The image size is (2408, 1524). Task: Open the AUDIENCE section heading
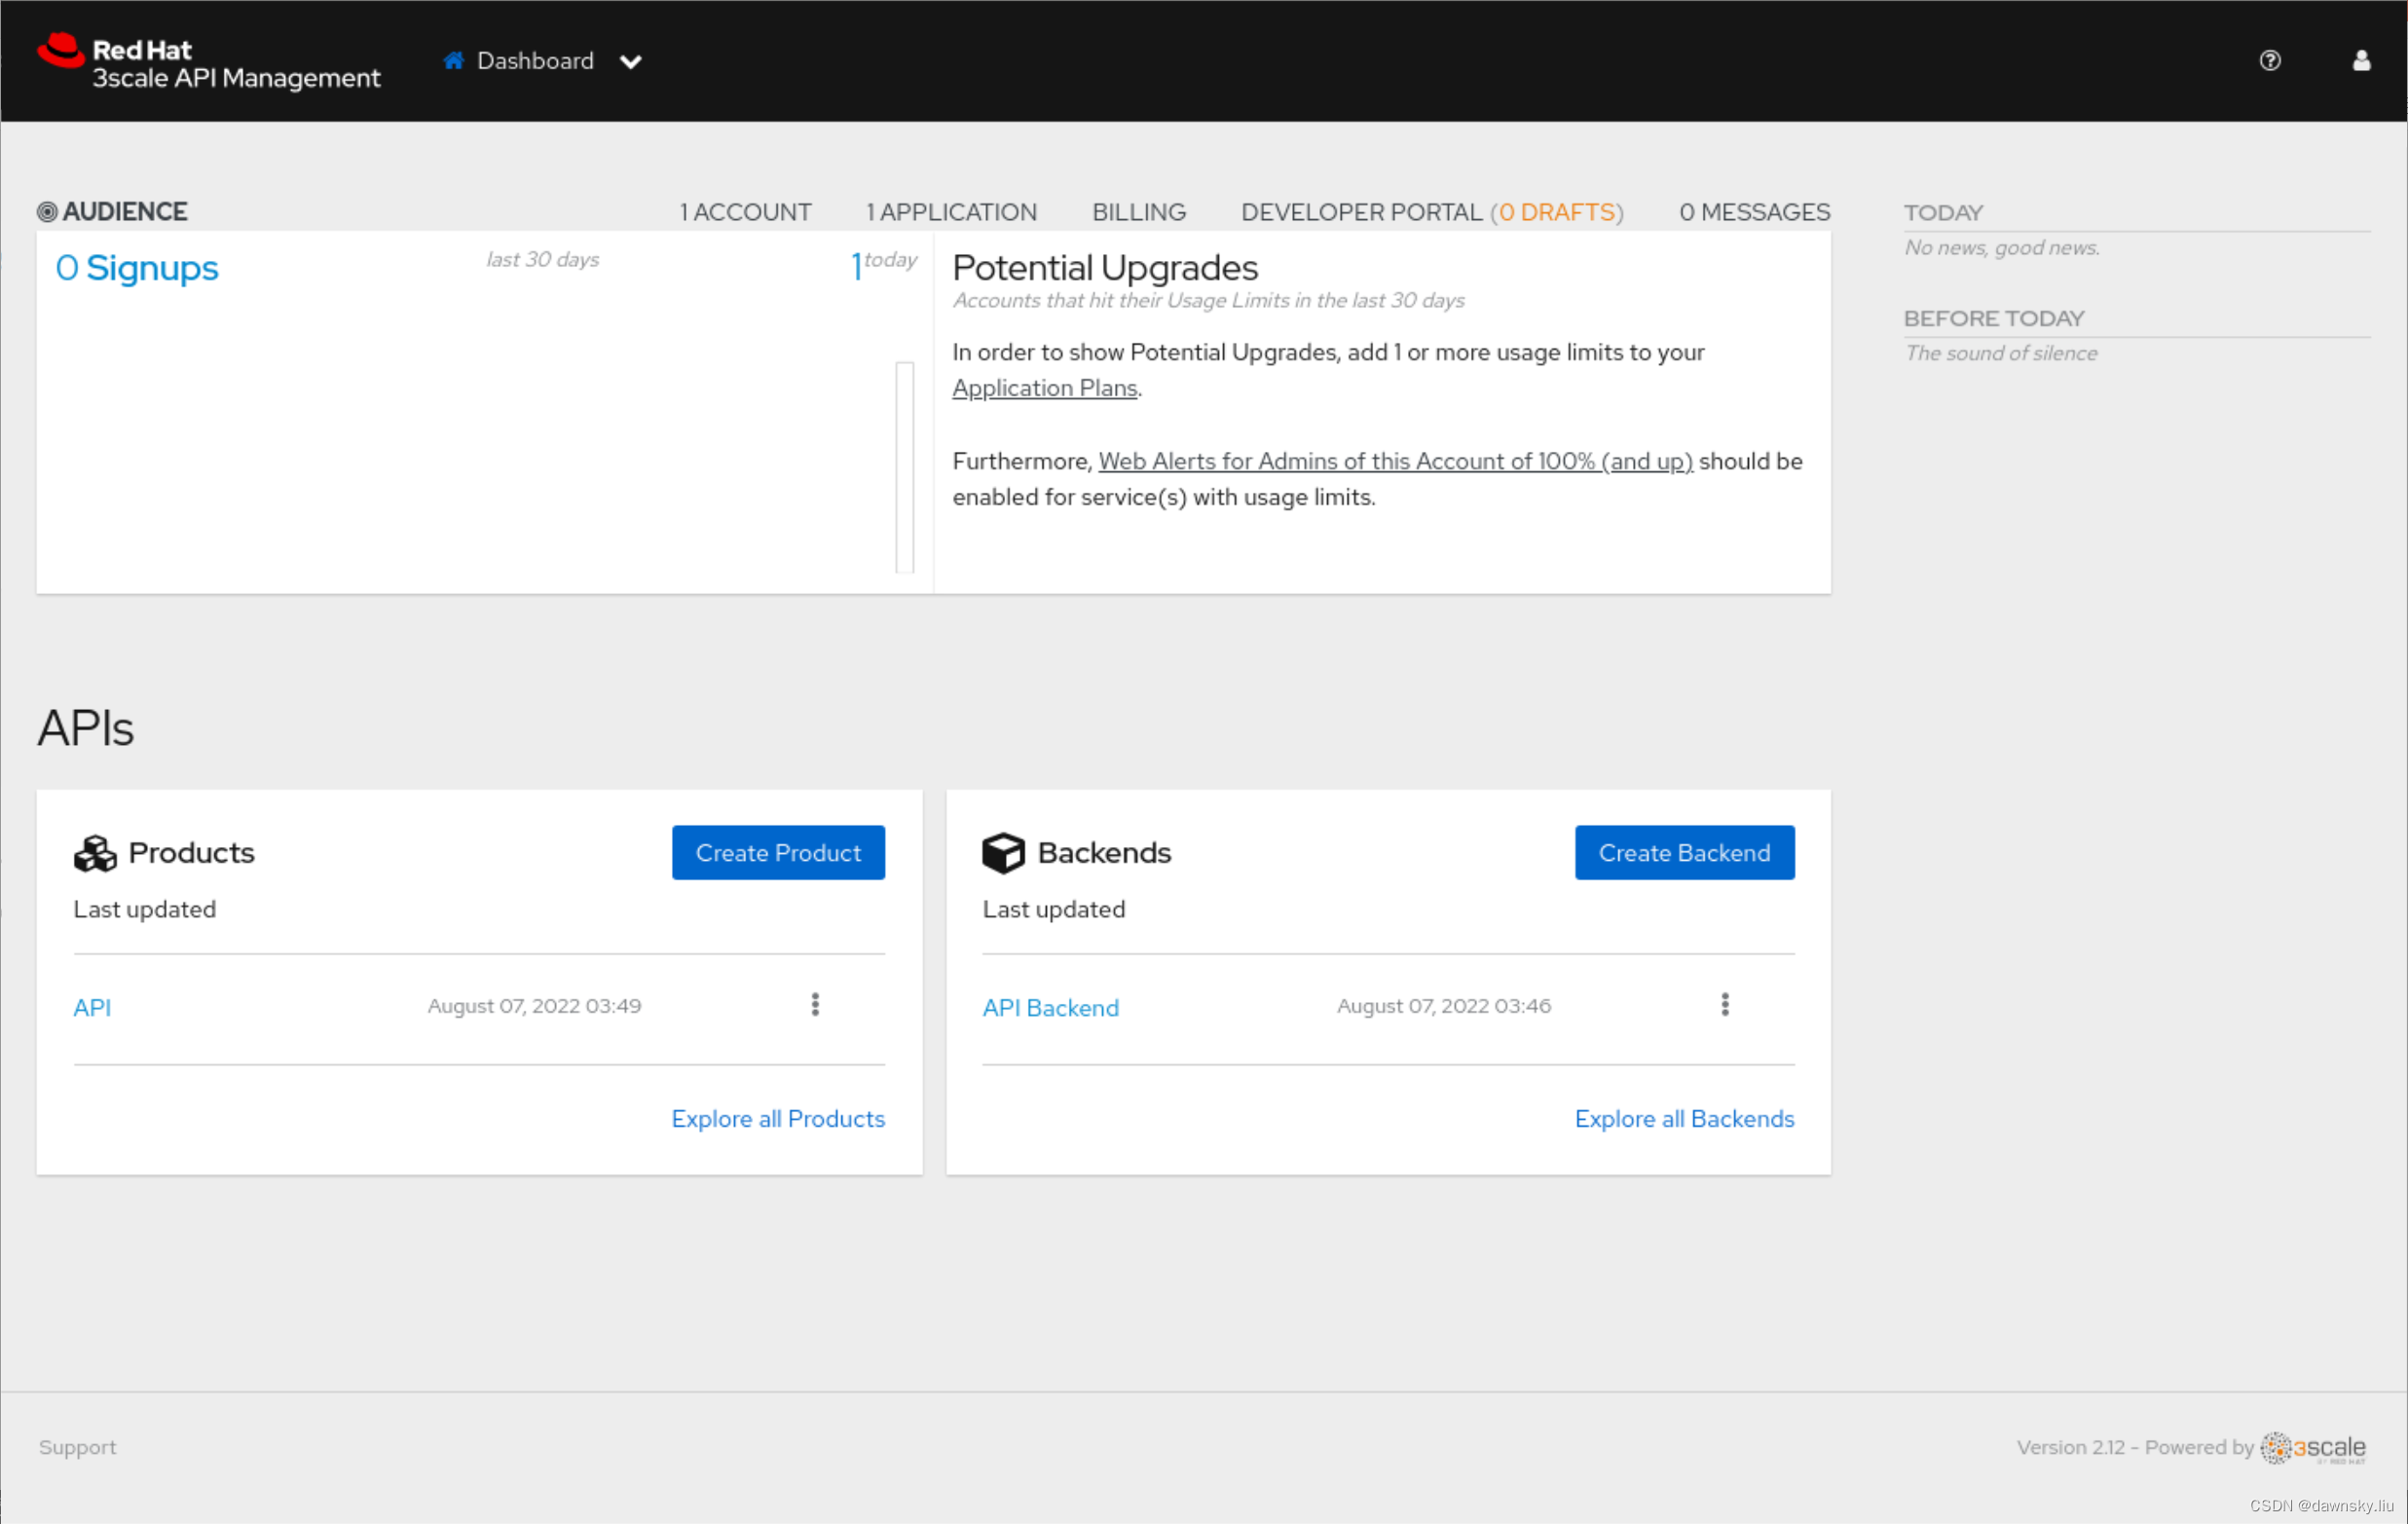[125, 212]
